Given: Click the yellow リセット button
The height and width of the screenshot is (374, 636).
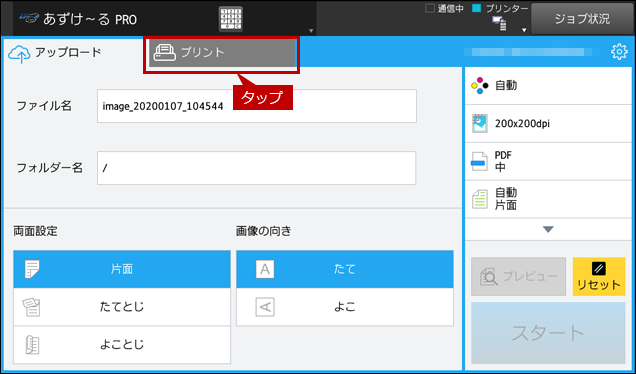Looking at the screenshot, I should click(599, 276).
